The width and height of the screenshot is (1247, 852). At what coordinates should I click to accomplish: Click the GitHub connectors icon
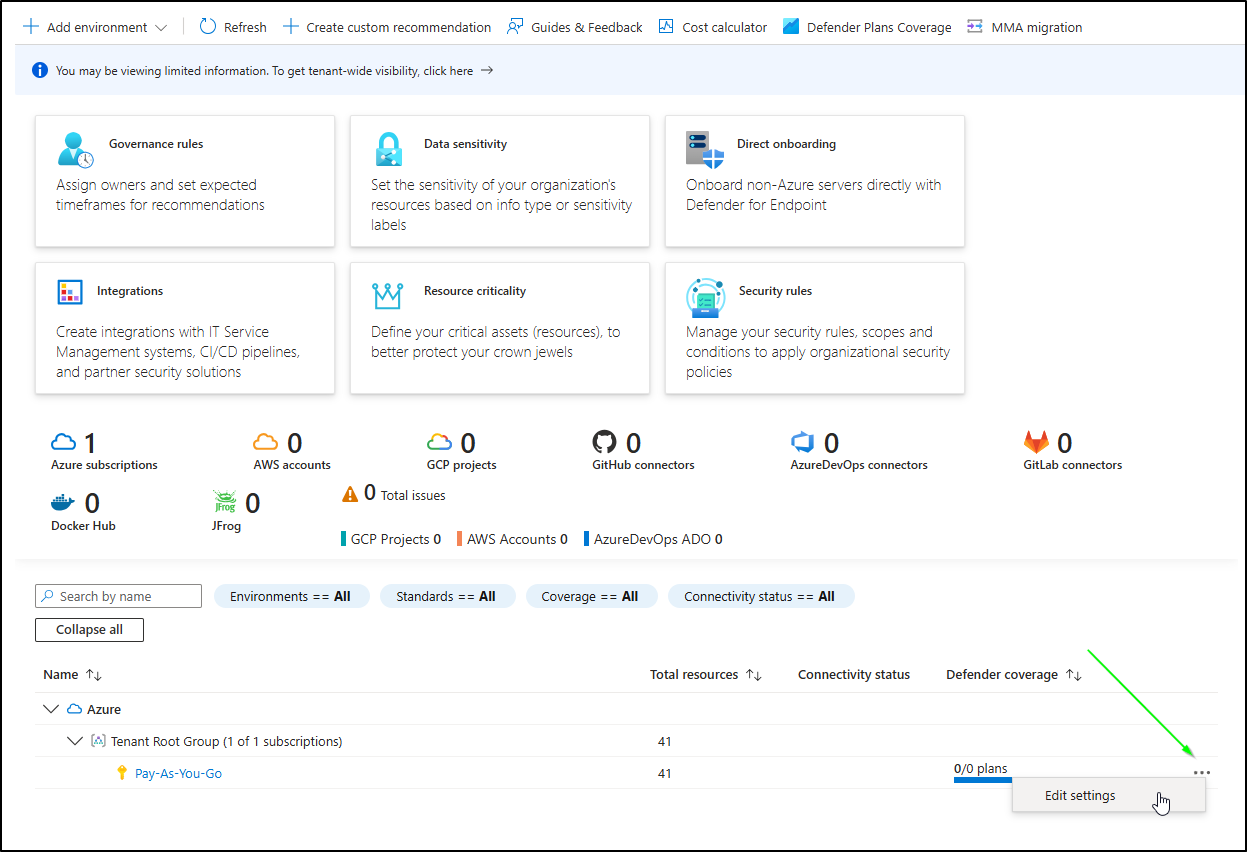pyautogui.click(x=605, y=442)
